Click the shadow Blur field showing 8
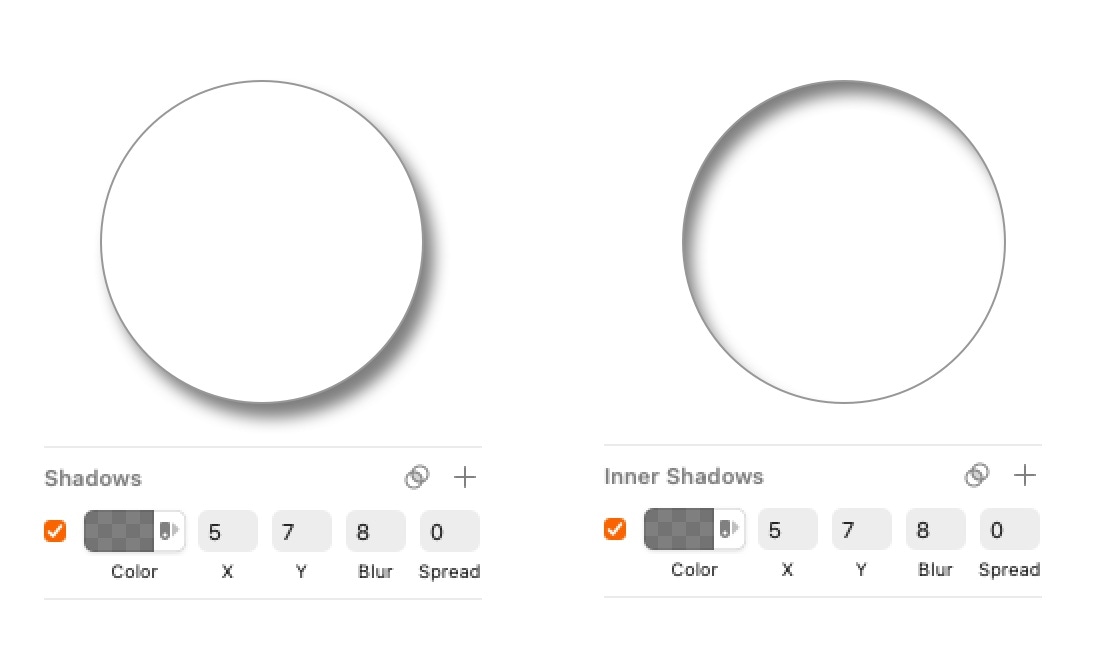 [375, 531]
